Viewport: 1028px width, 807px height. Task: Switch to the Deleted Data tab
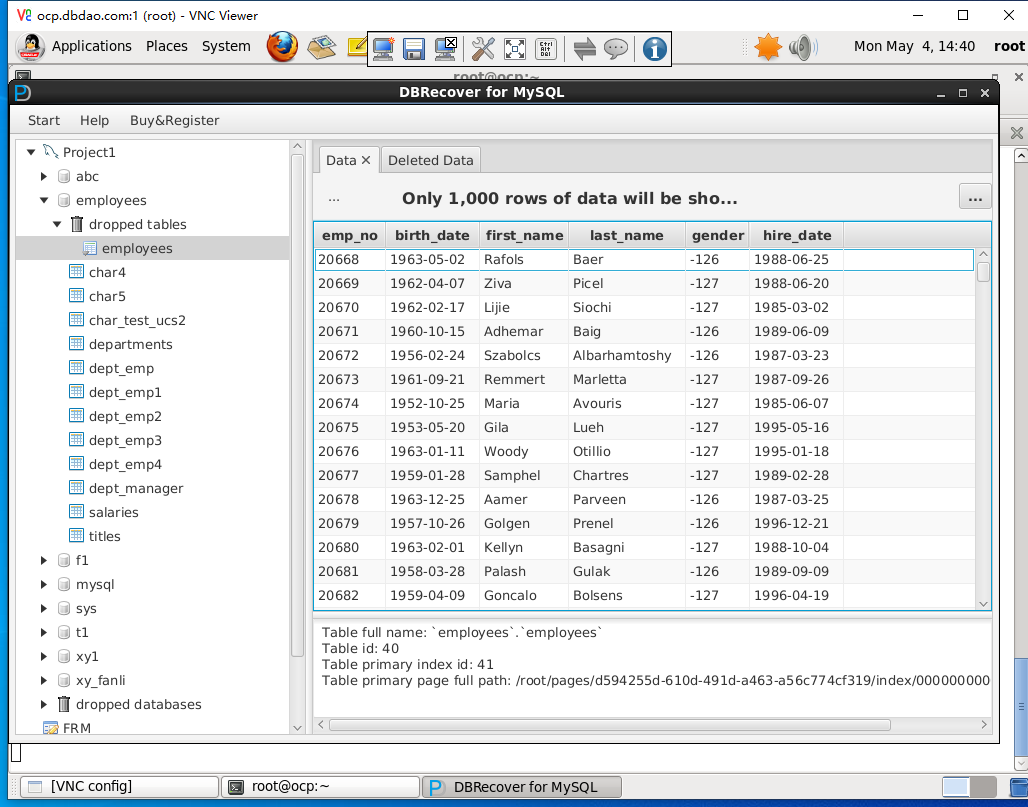(x=430, y=160)
